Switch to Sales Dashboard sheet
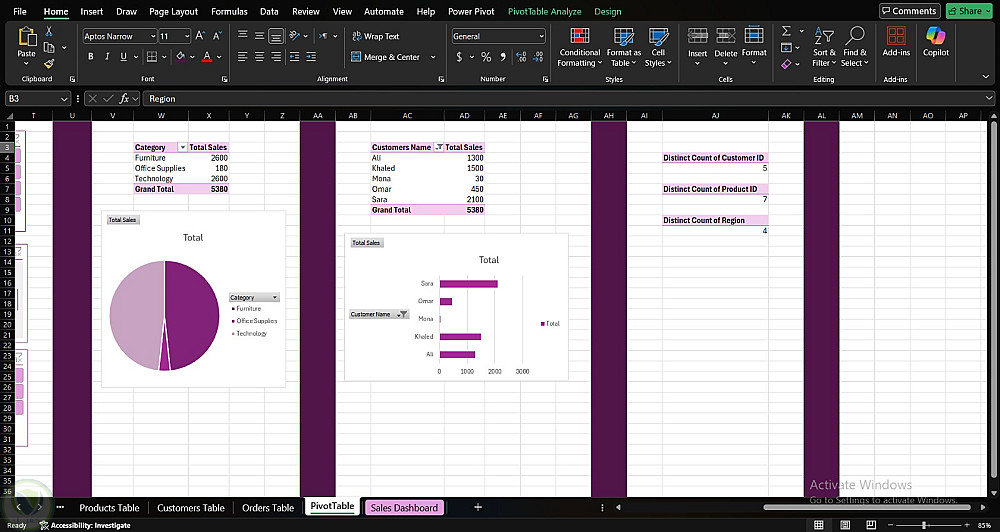The width and height of the screenshot is (1000, 532). [x=404, y=508]
